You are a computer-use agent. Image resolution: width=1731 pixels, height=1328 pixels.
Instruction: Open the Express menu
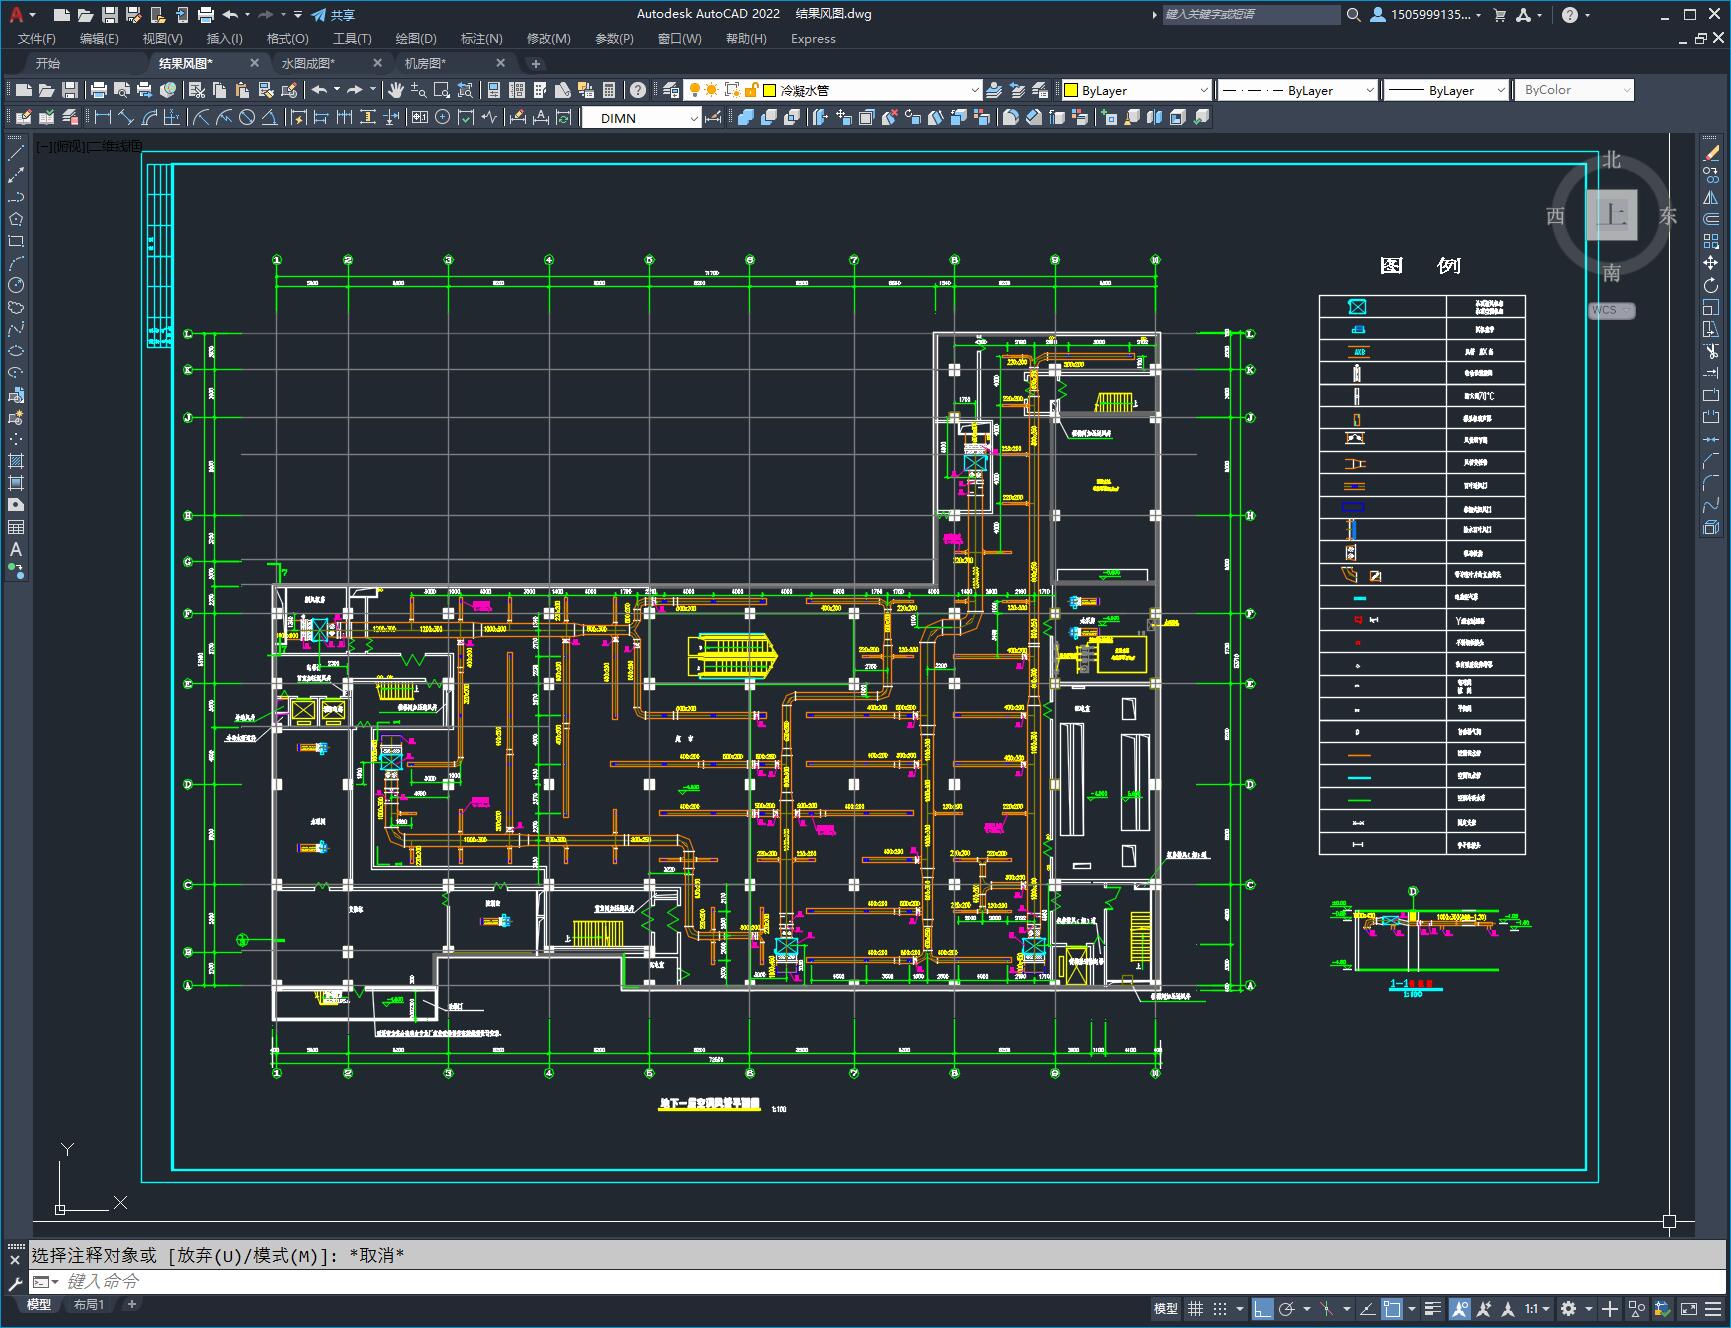coord(813,38)
